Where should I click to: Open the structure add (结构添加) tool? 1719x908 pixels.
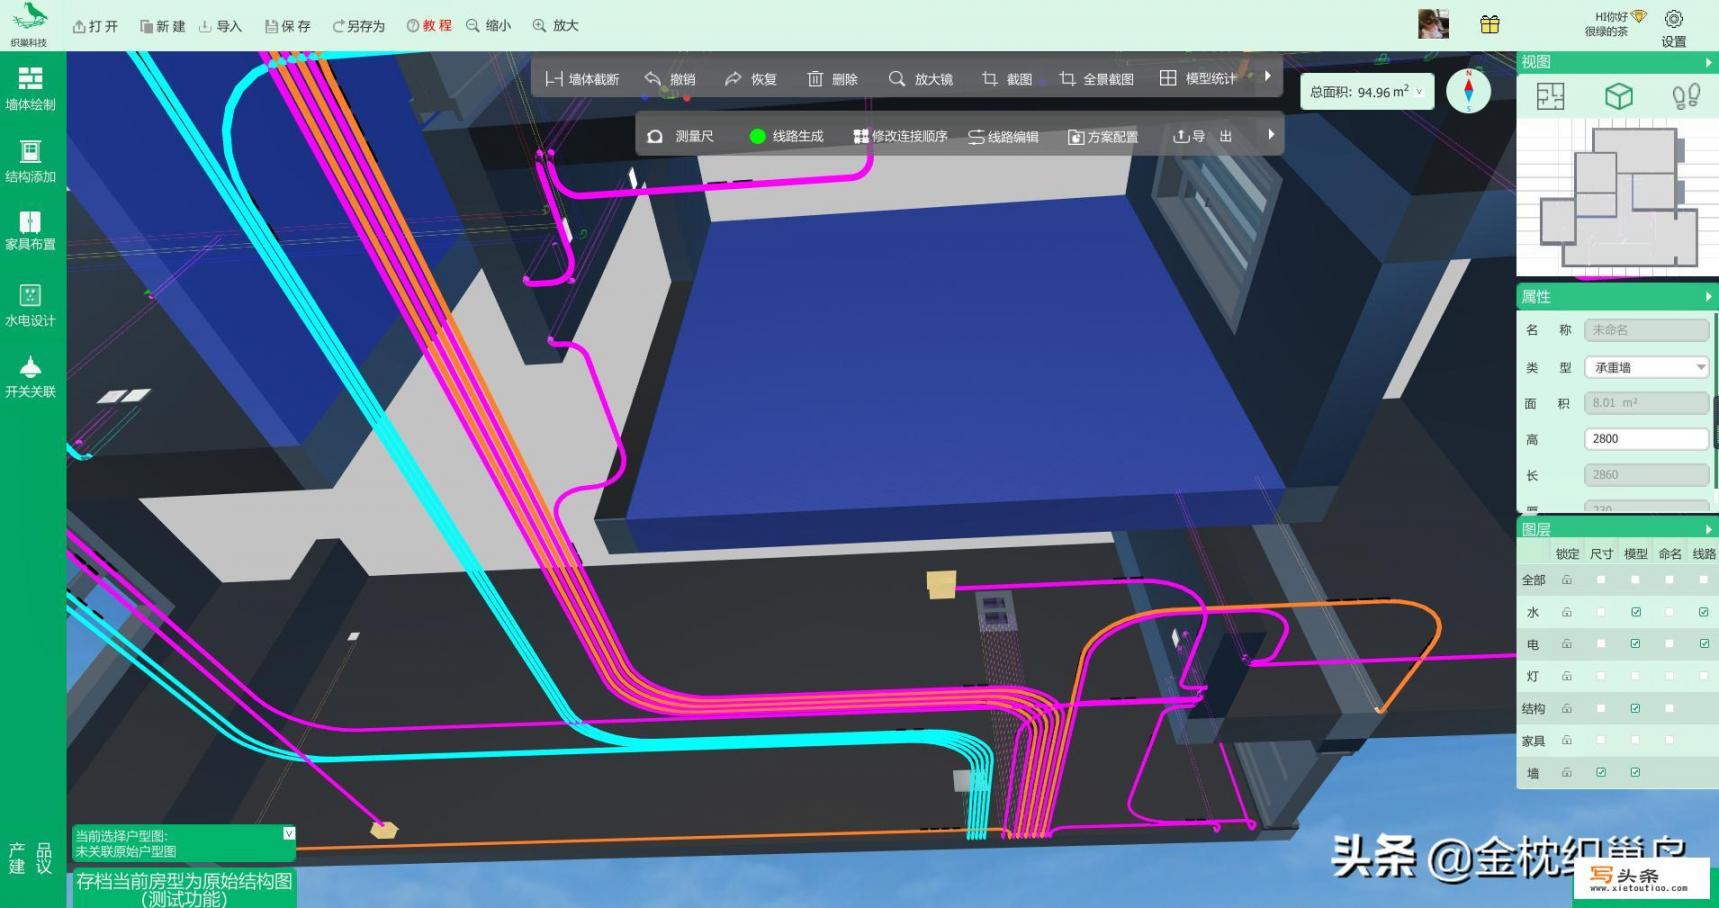(x=31, y=162)
